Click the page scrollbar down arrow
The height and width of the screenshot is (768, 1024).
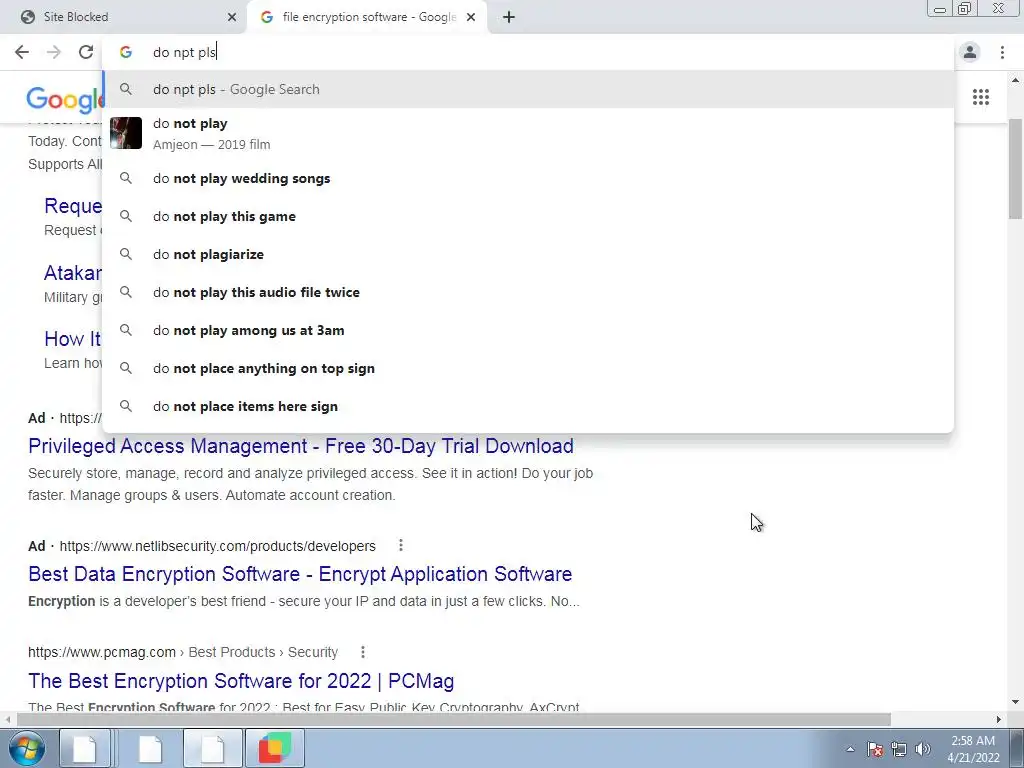click(x=1016, y=703)
